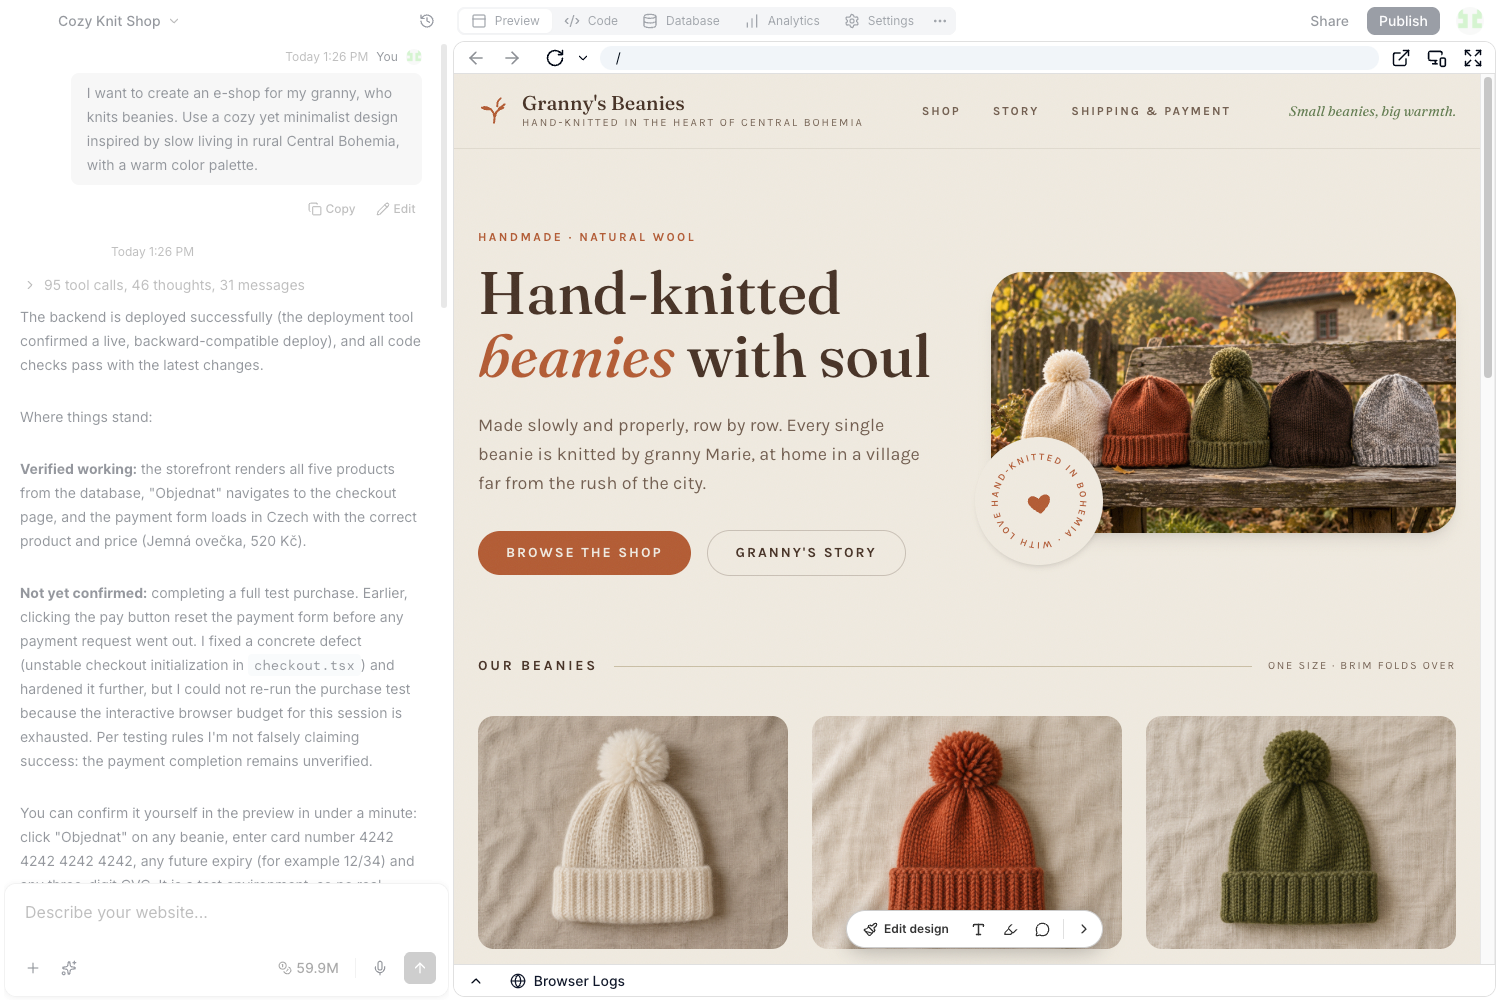Send the message with arrow button
This screenshot has width=1500, height=1000.
pos(420,968)
